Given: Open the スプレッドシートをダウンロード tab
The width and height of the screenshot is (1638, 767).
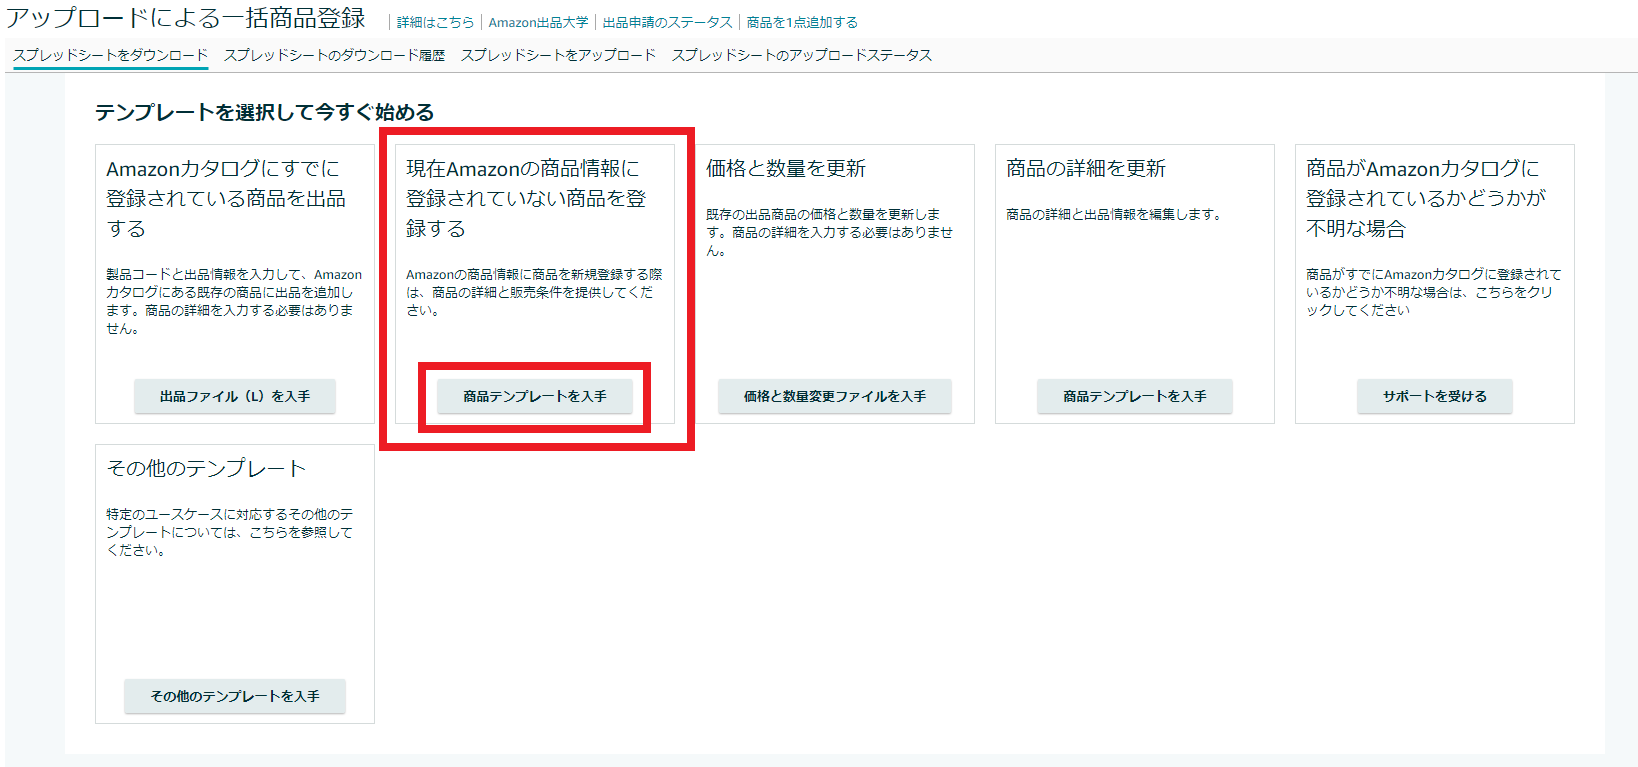Looking at the screenshot, I should click(110, 55).
